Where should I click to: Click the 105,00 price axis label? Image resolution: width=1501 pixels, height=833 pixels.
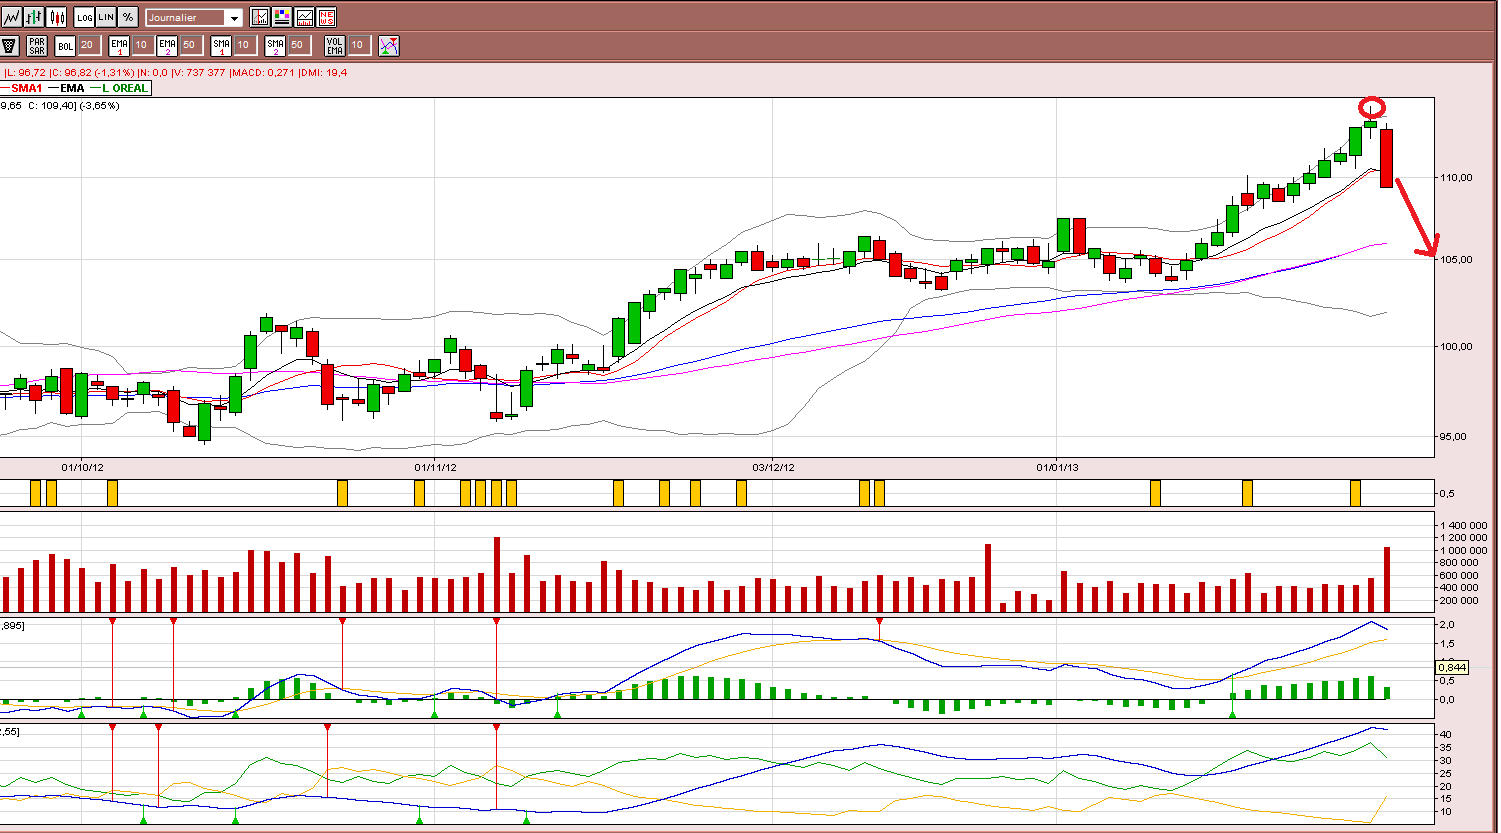[x=1456, y=260]
